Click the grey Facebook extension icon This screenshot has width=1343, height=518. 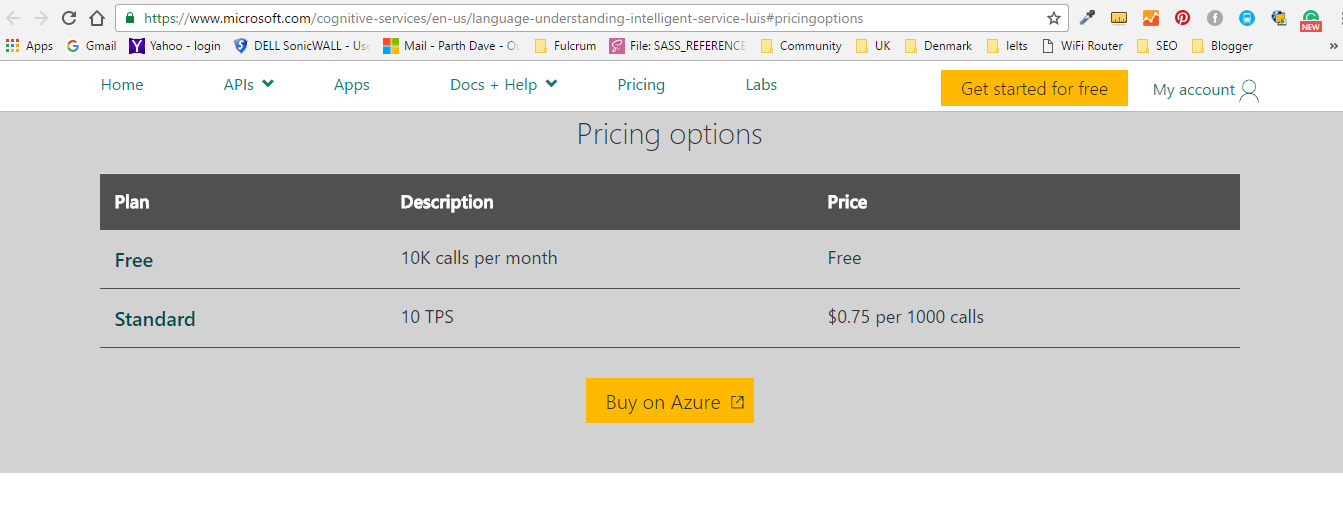pyautogui.click(x=1215, y=18)
